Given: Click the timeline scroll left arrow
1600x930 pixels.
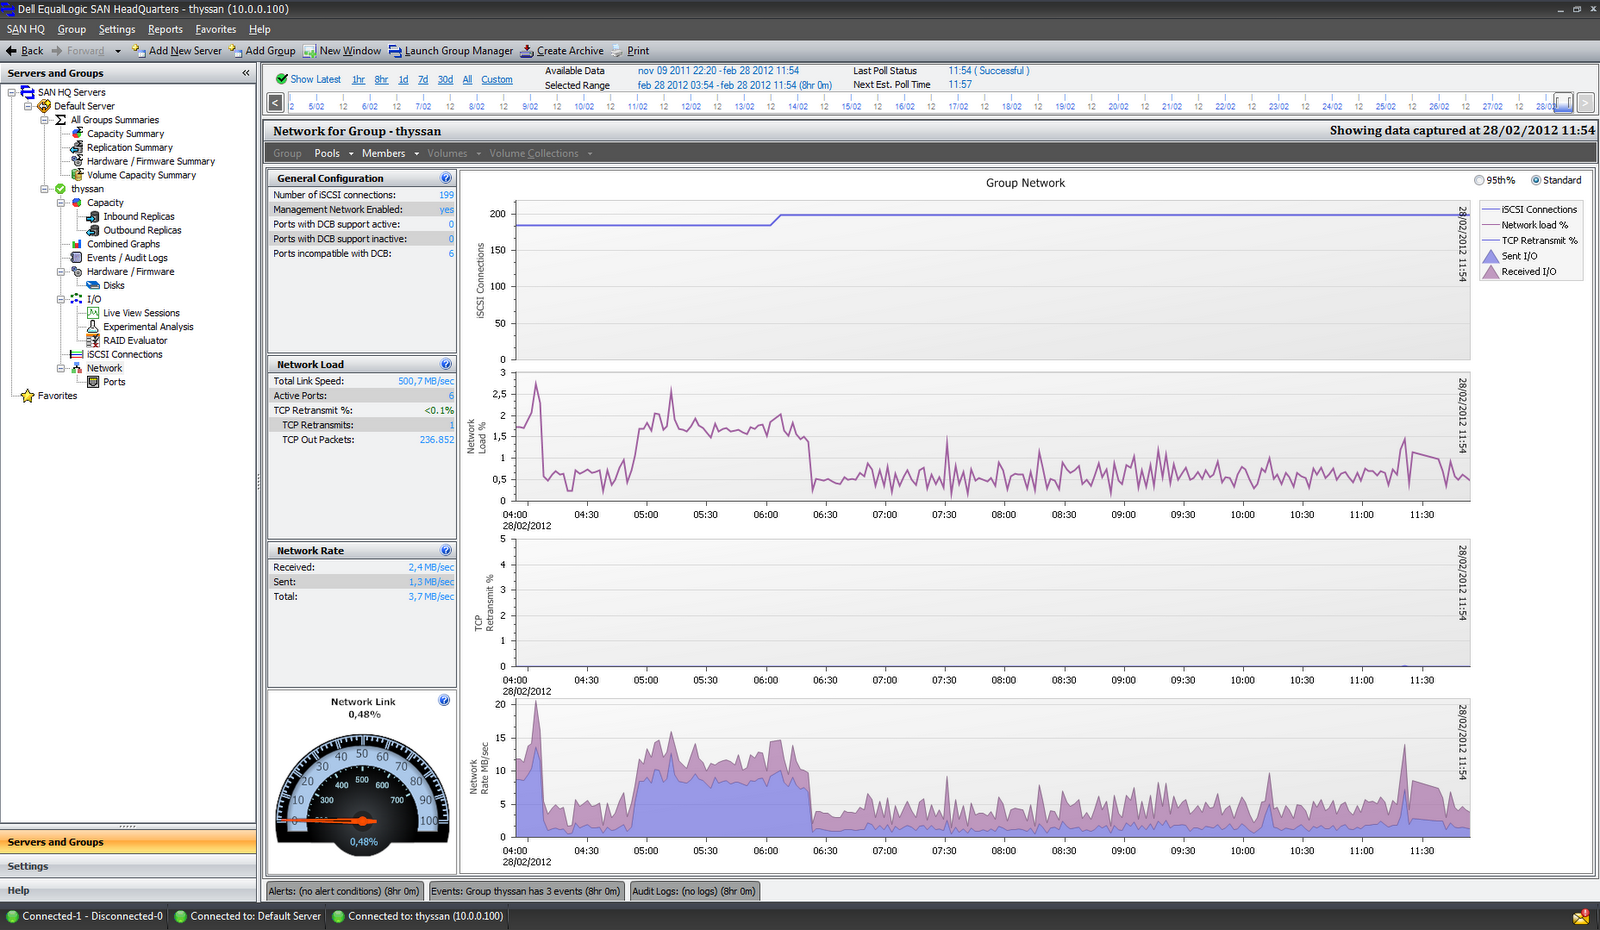Looking at the screenshot, I should pyautogui.click(x=276, y=102).
